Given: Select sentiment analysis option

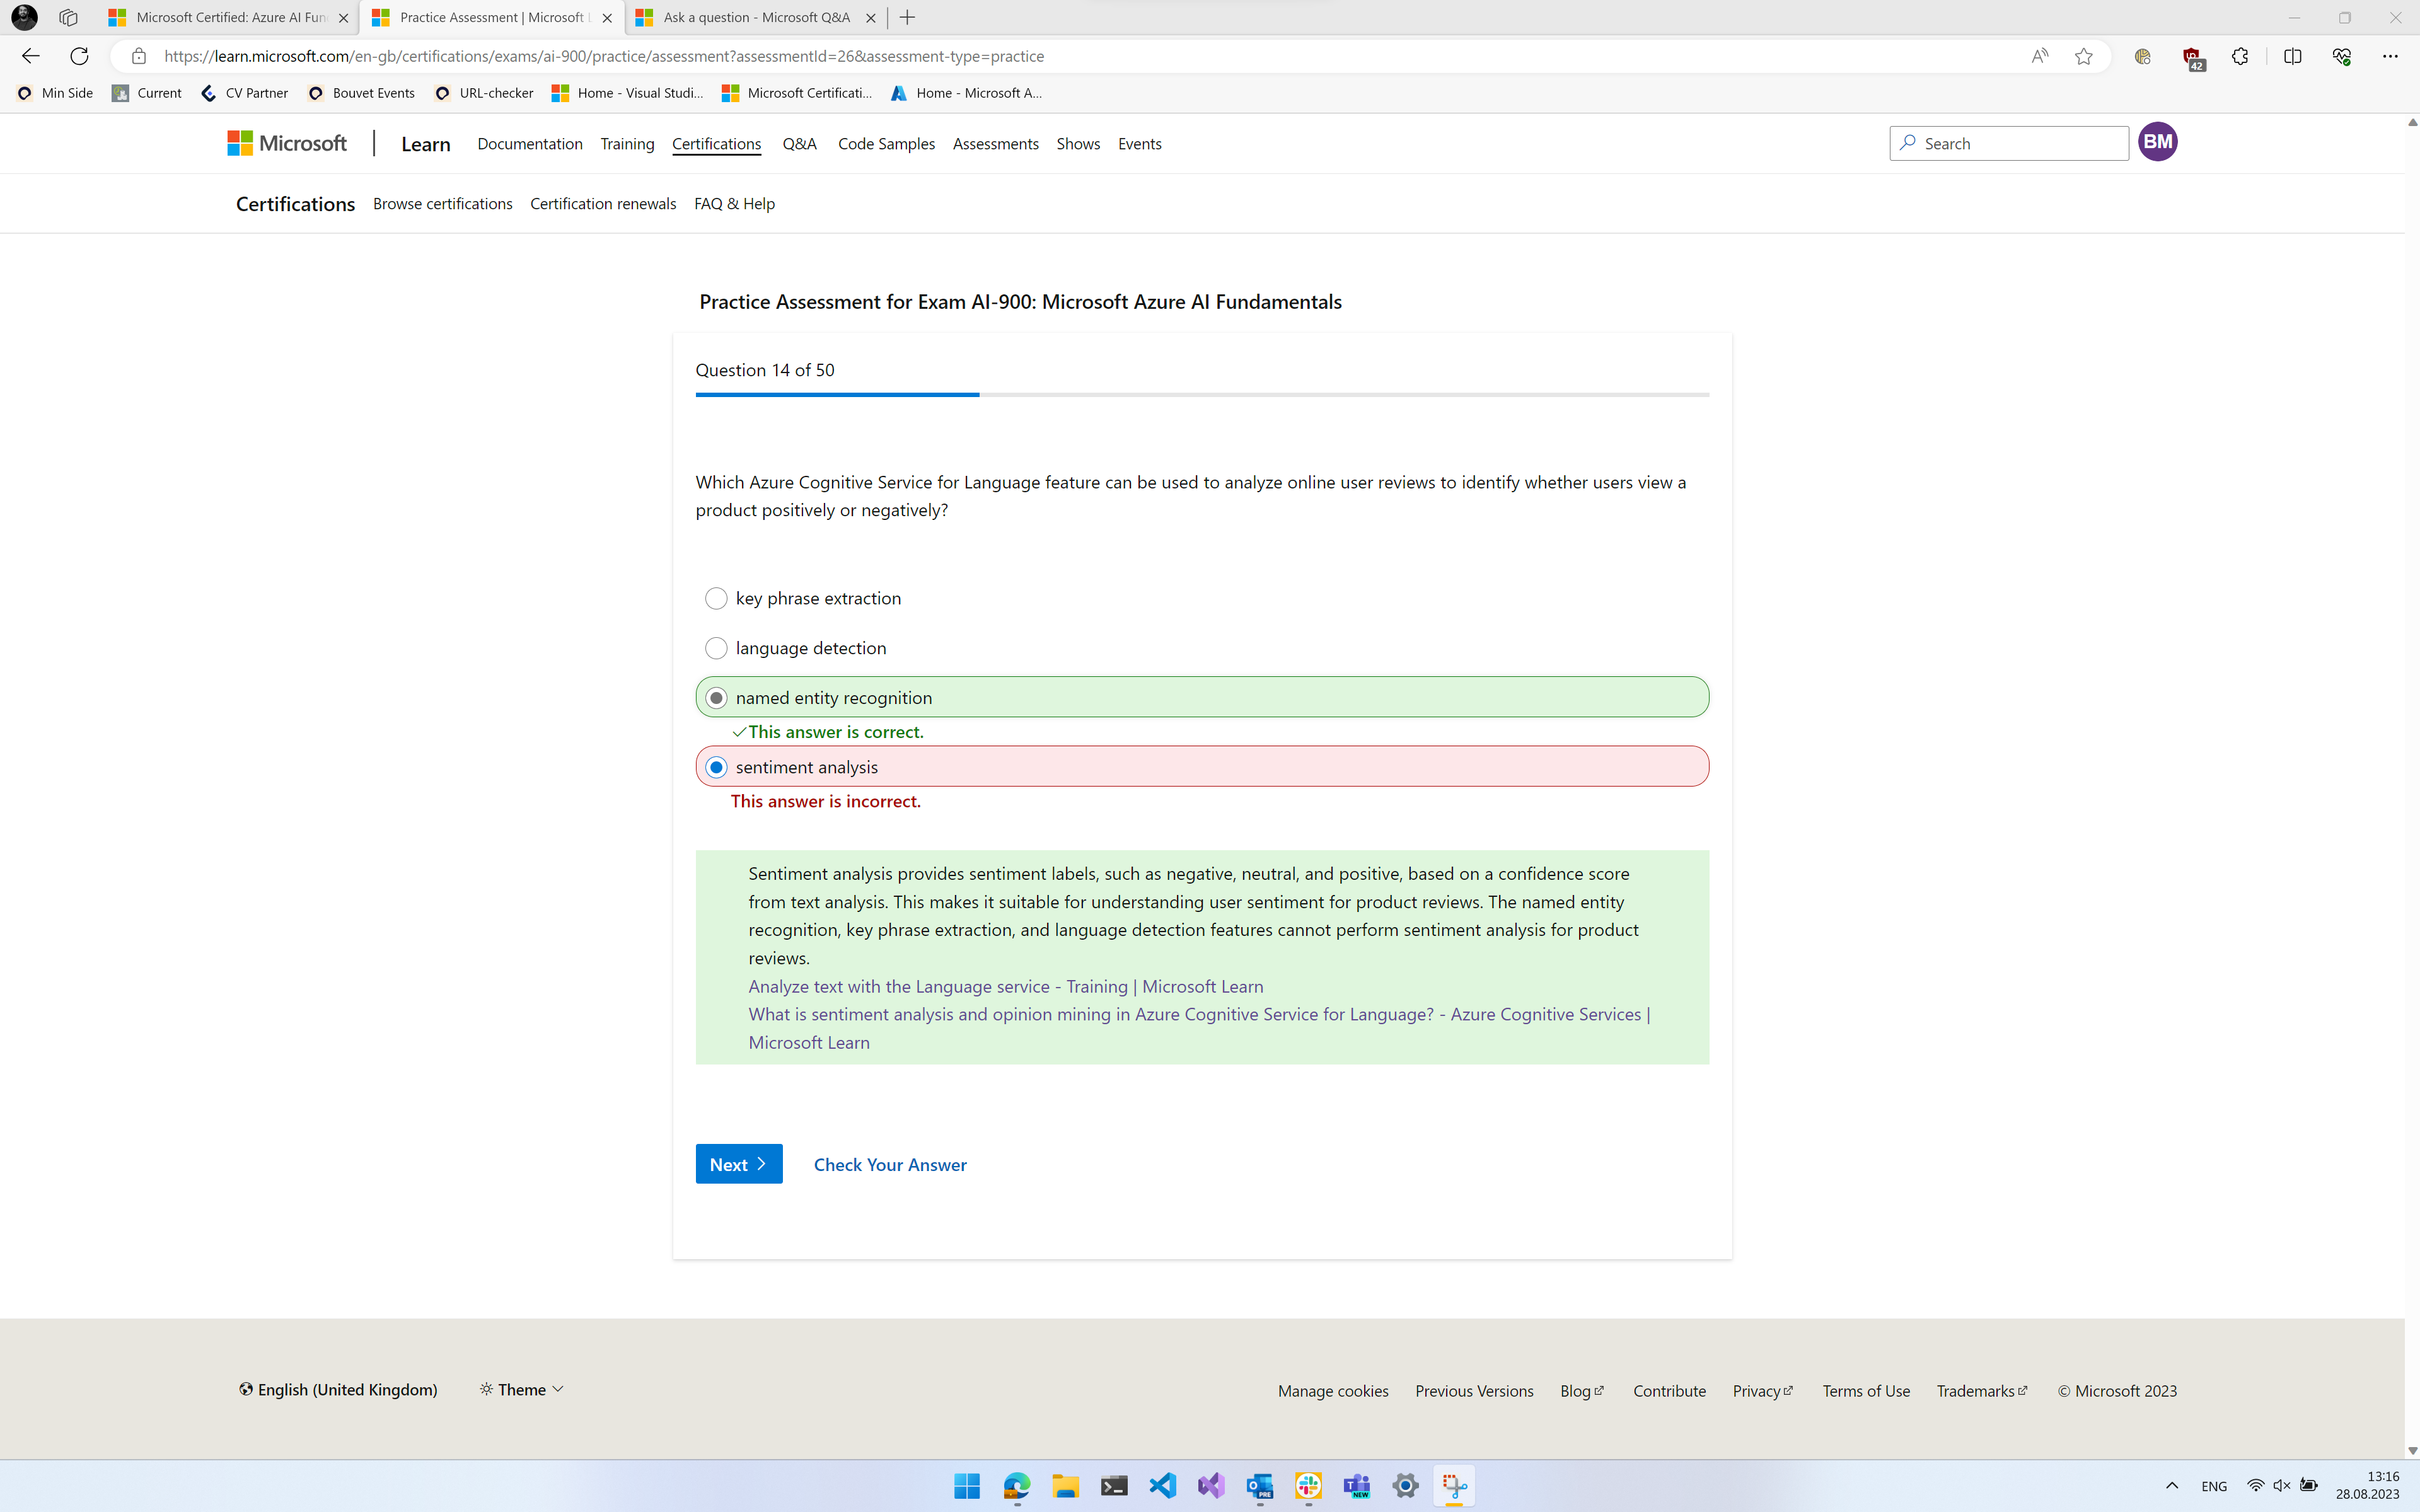Looking at the screenshot, I should pos(716,767).
